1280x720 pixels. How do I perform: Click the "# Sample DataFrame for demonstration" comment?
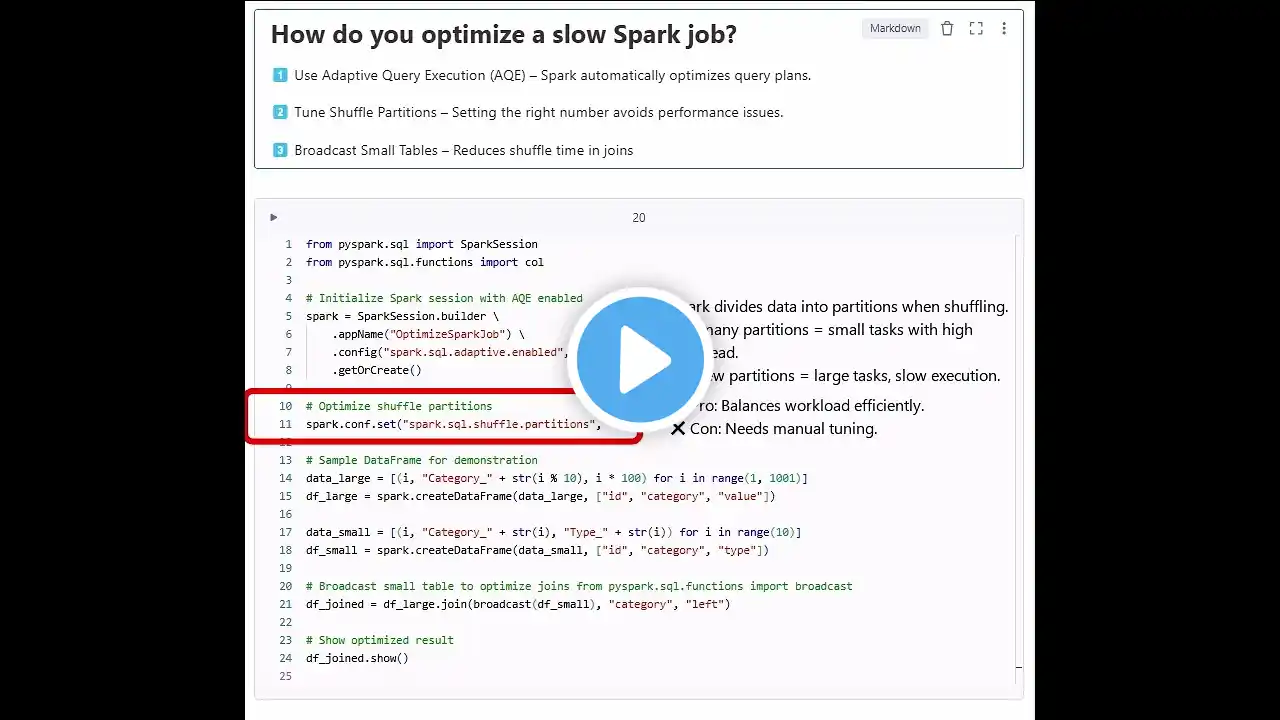422,460
